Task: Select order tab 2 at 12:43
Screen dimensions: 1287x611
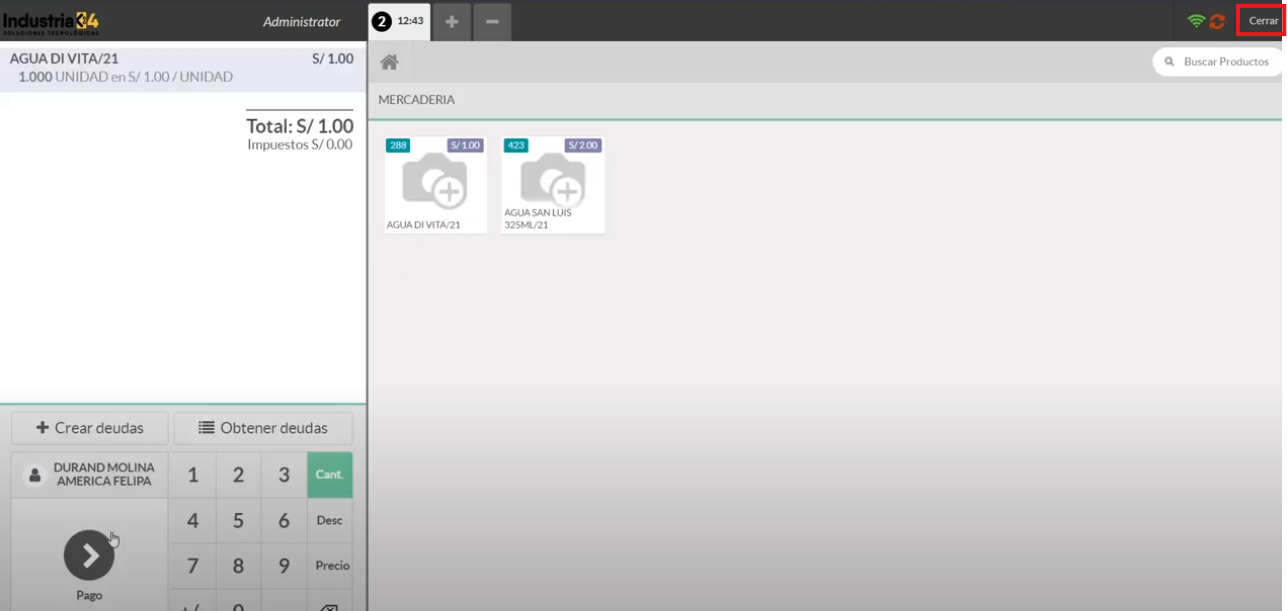Action: click(x=399, y=22)
